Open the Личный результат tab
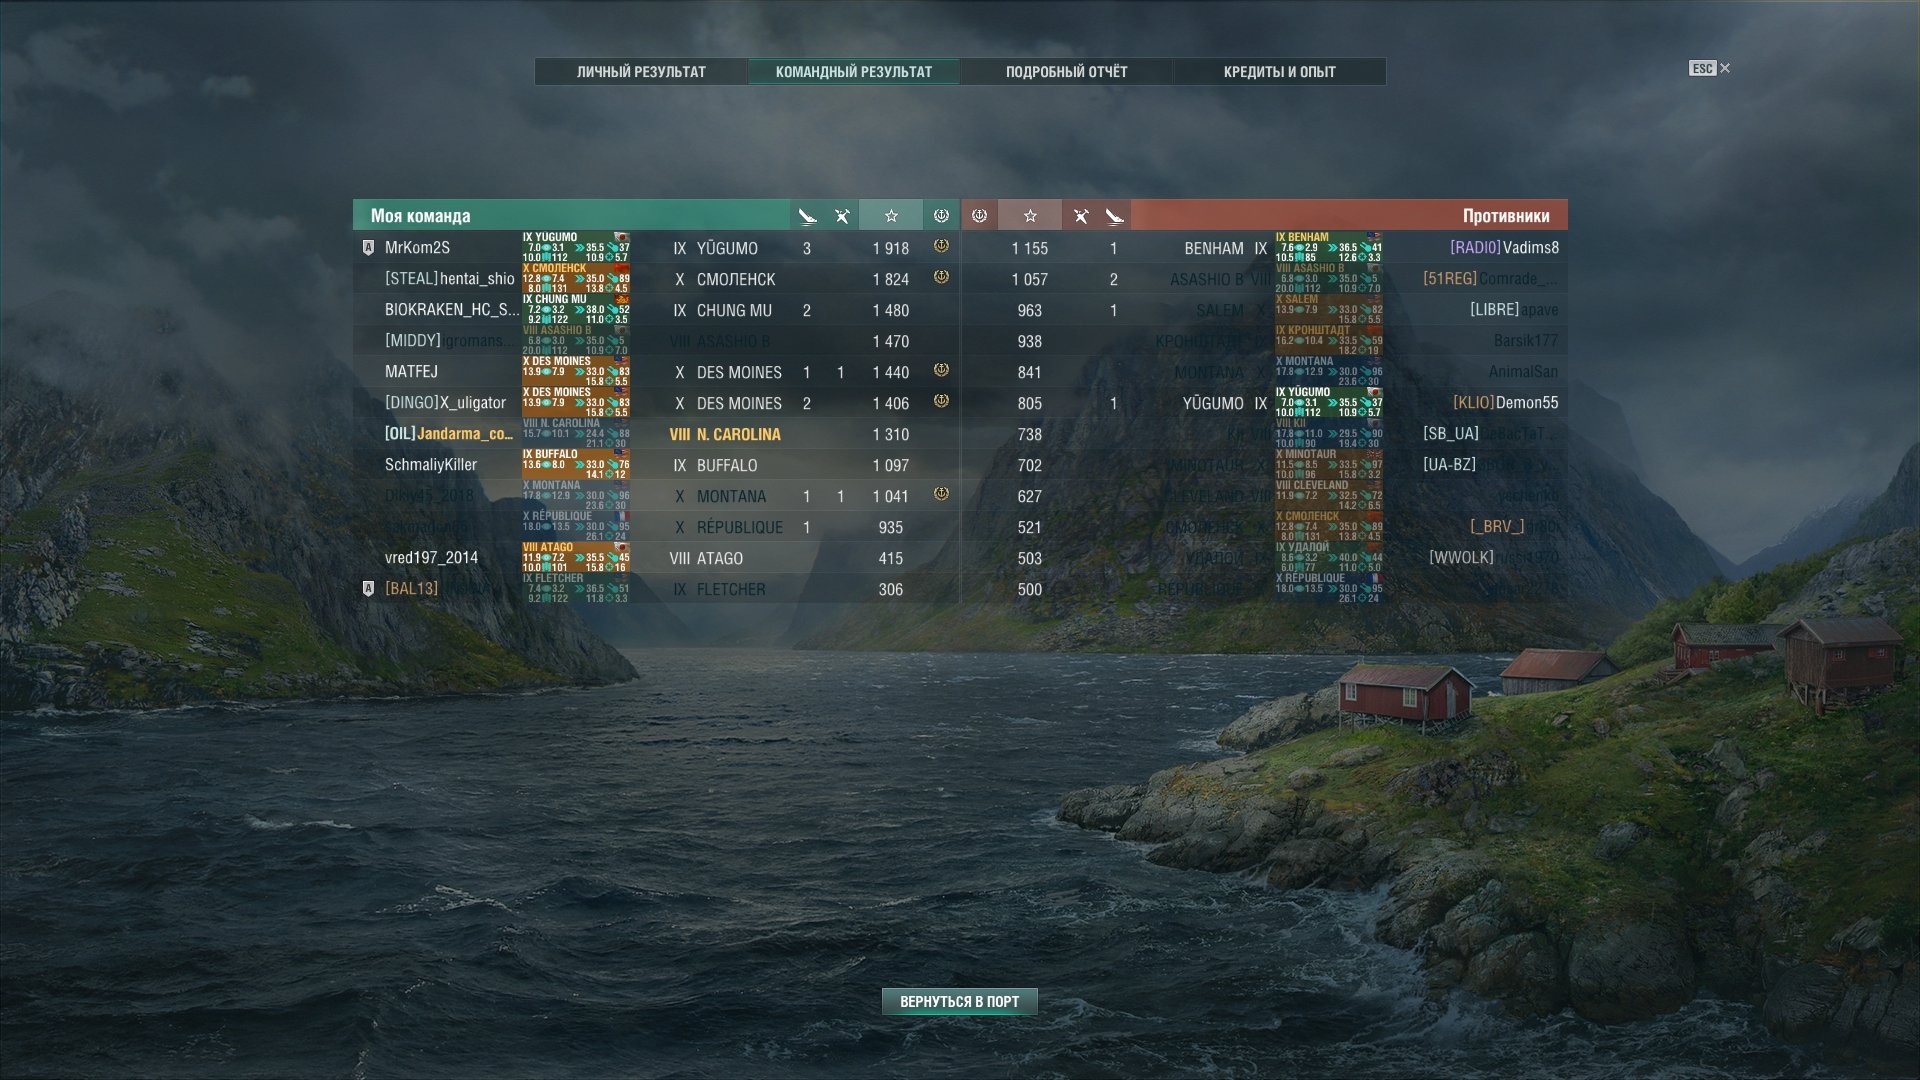Screen dimensions: 1920x1080 (x=641, y=72)
